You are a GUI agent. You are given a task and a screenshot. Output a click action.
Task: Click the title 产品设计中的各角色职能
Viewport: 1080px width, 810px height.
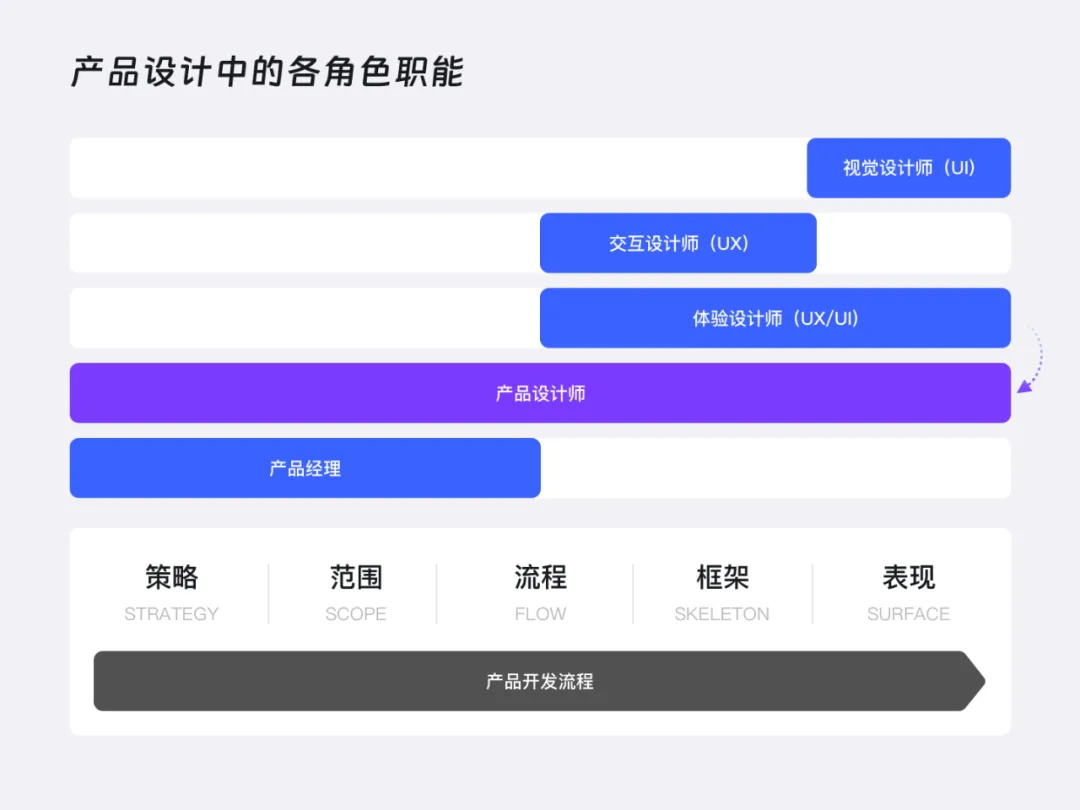click(266, 72)
